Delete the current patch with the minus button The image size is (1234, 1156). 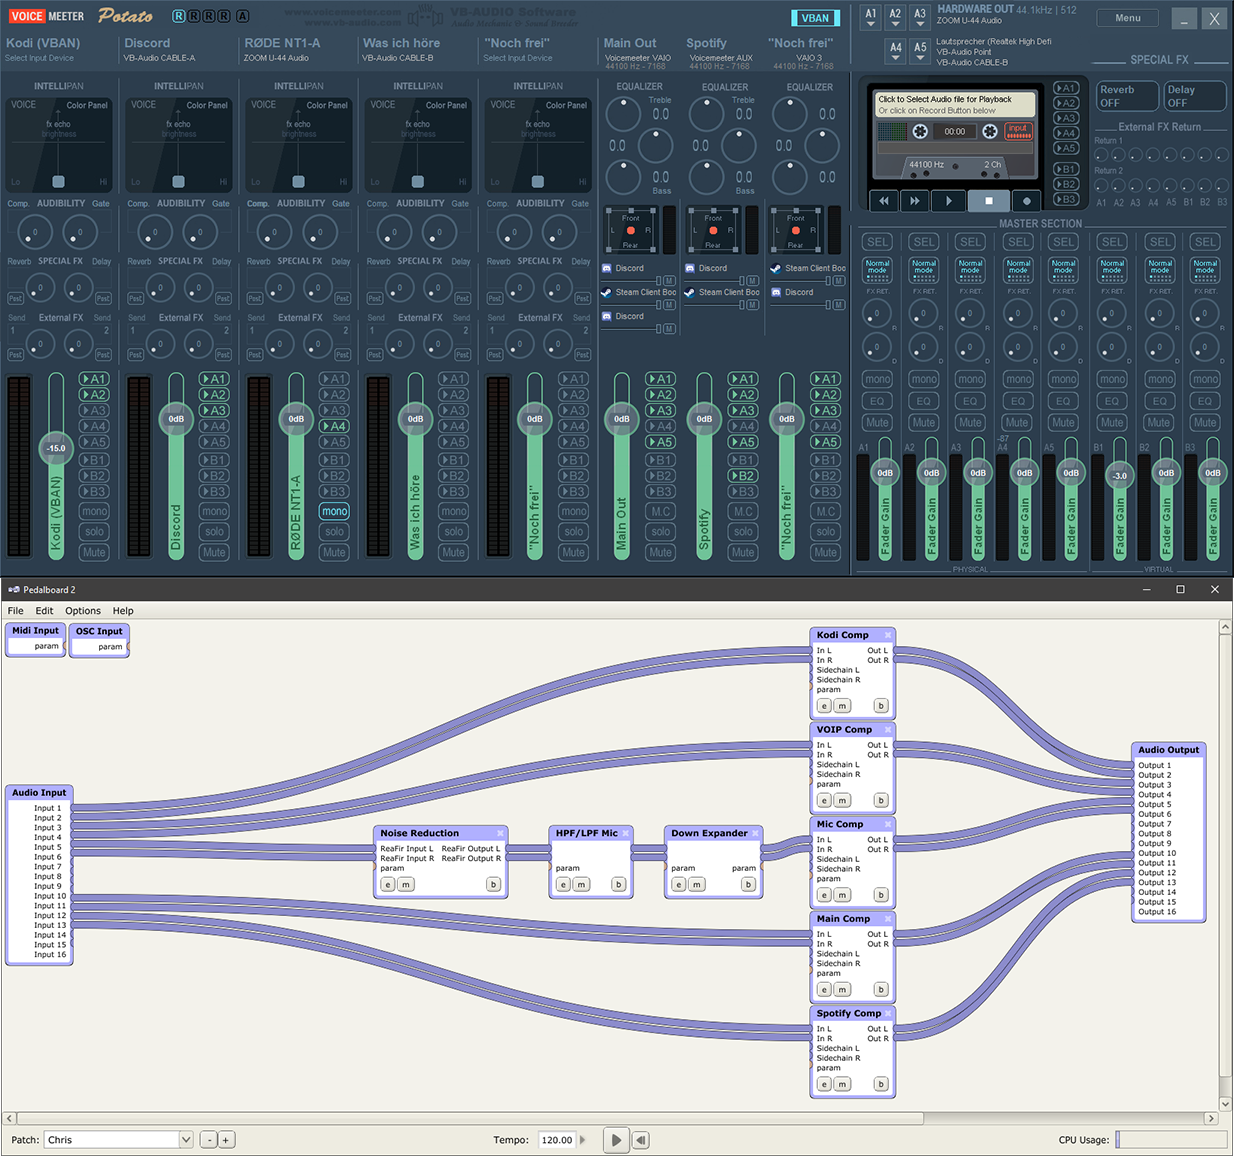pos(208,1140)
